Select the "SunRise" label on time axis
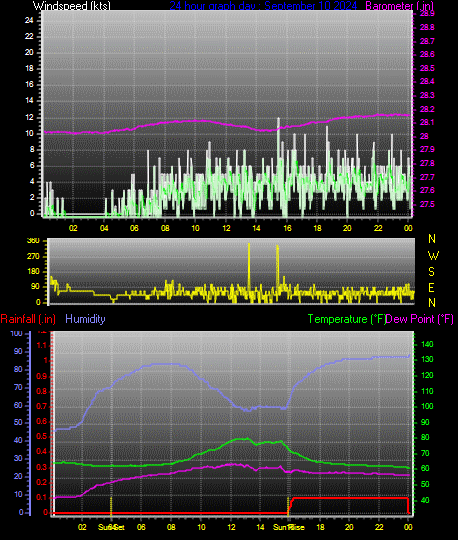This screenshot has height=540, width=458. coord(289,527)
